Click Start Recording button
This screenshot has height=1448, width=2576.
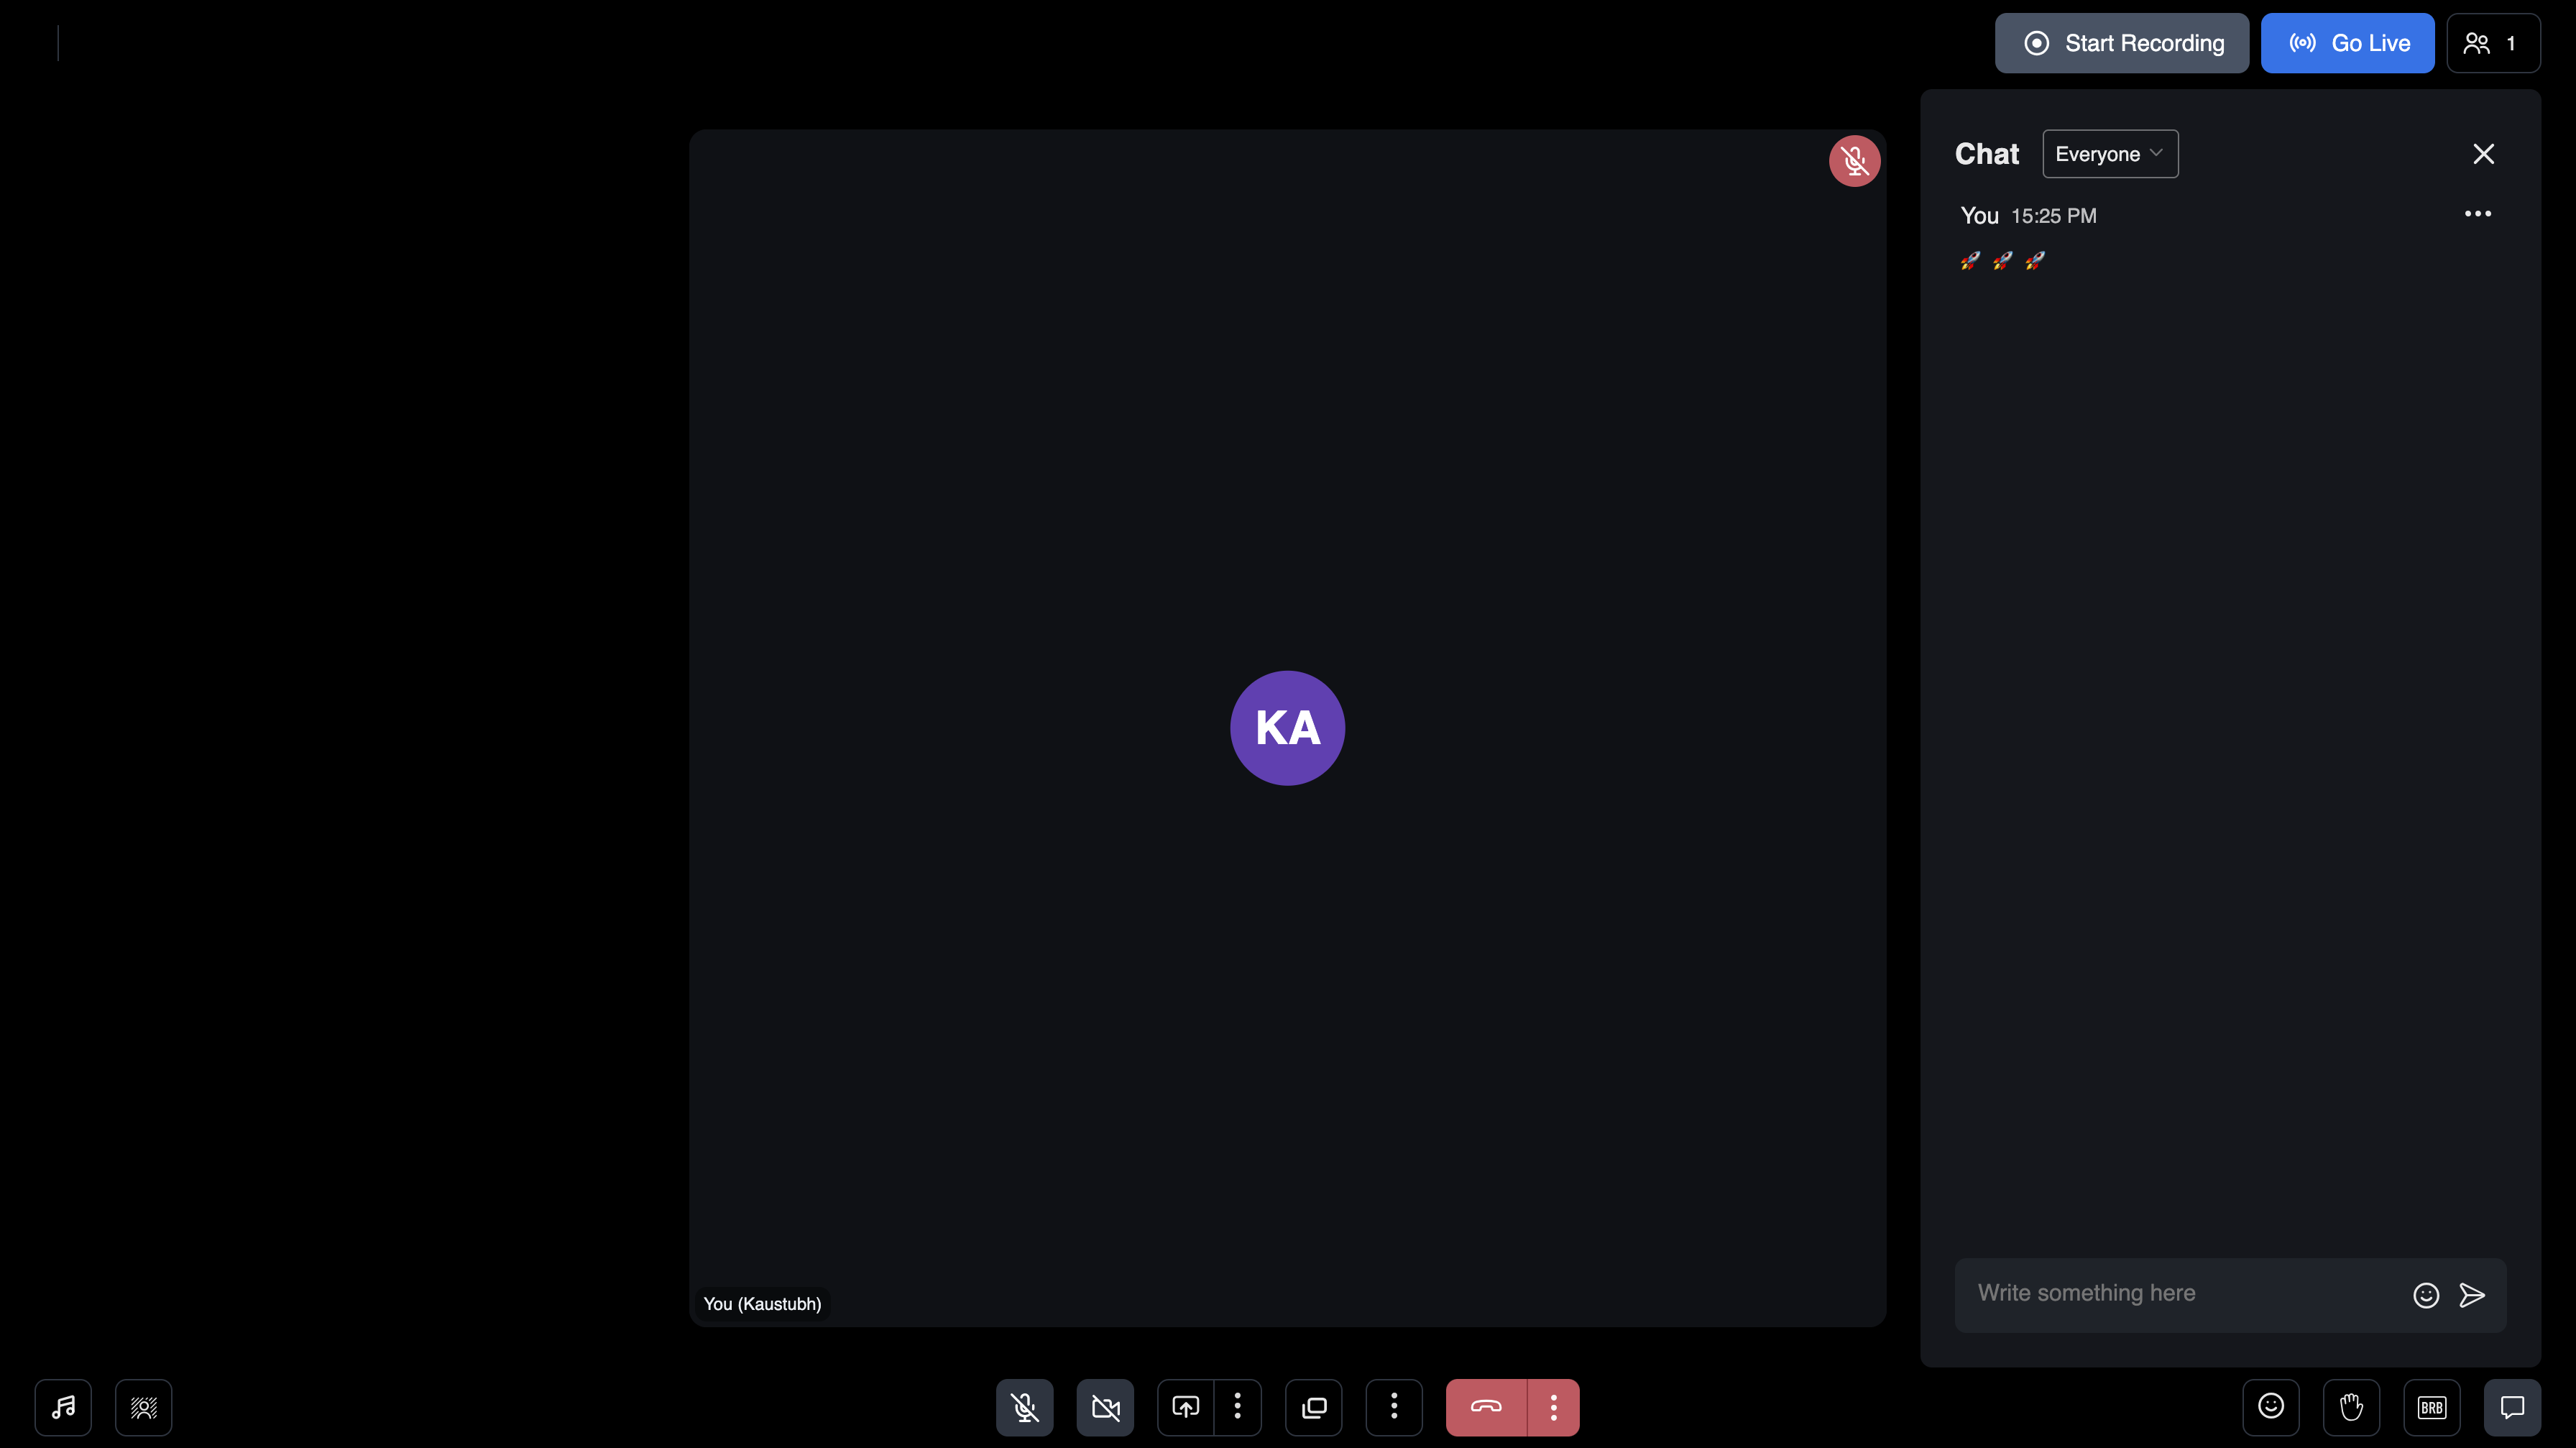[x=2121, y=43]
